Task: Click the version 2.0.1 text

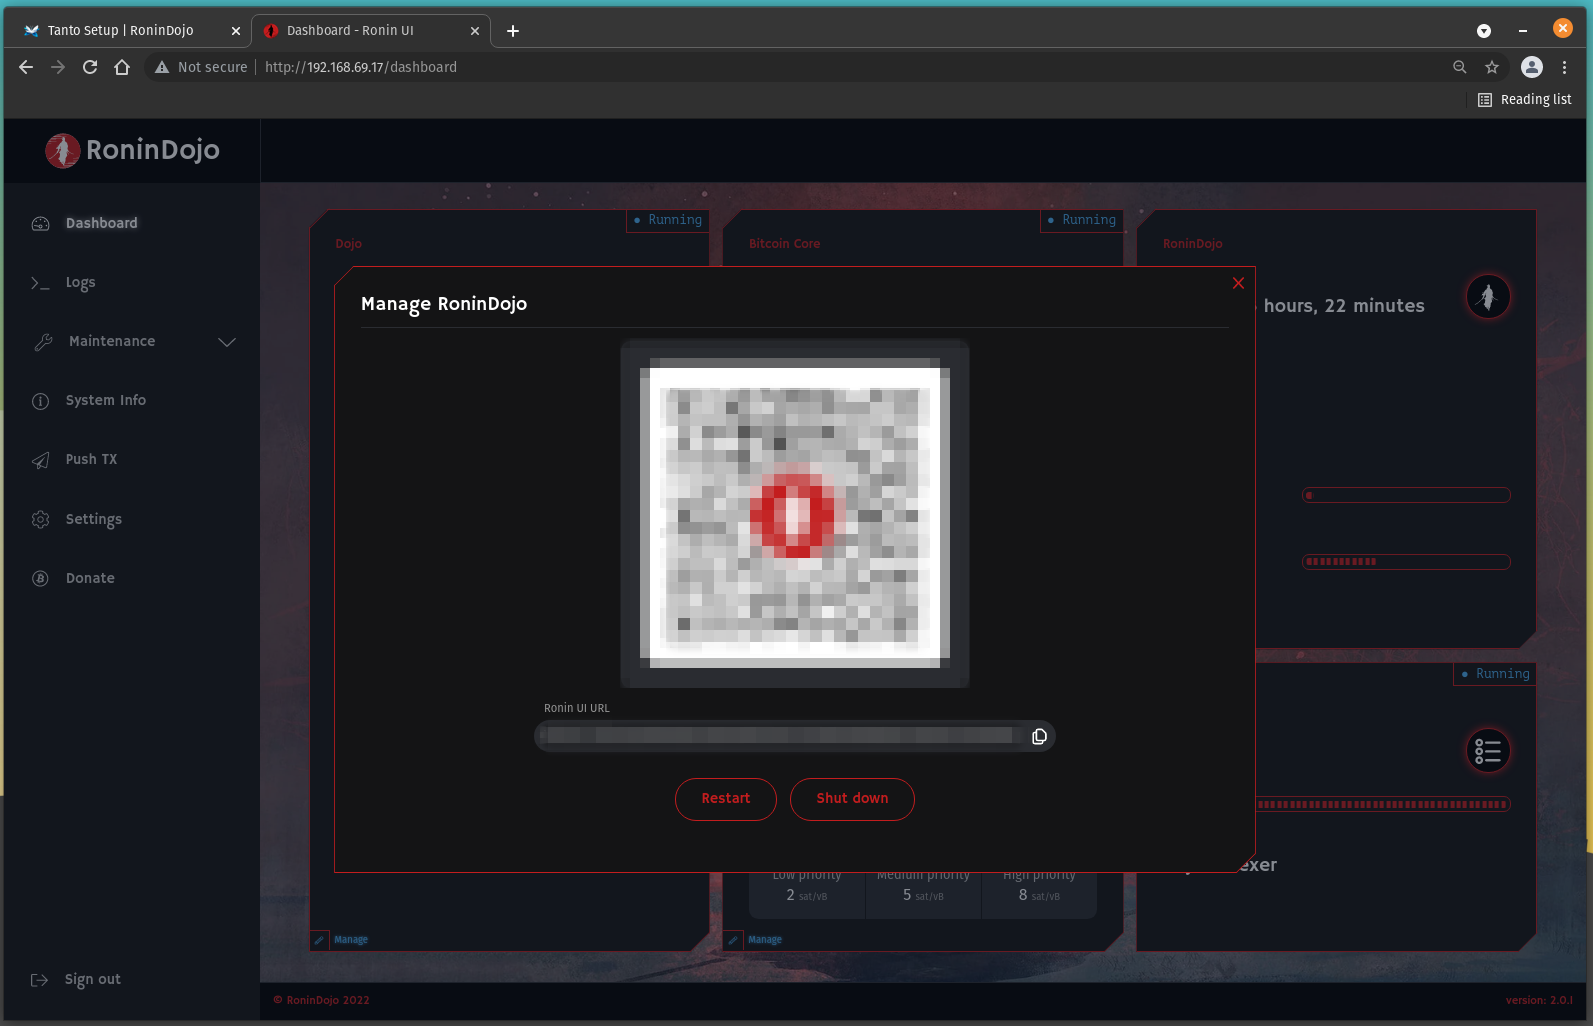Action: pos(1539,1000)
